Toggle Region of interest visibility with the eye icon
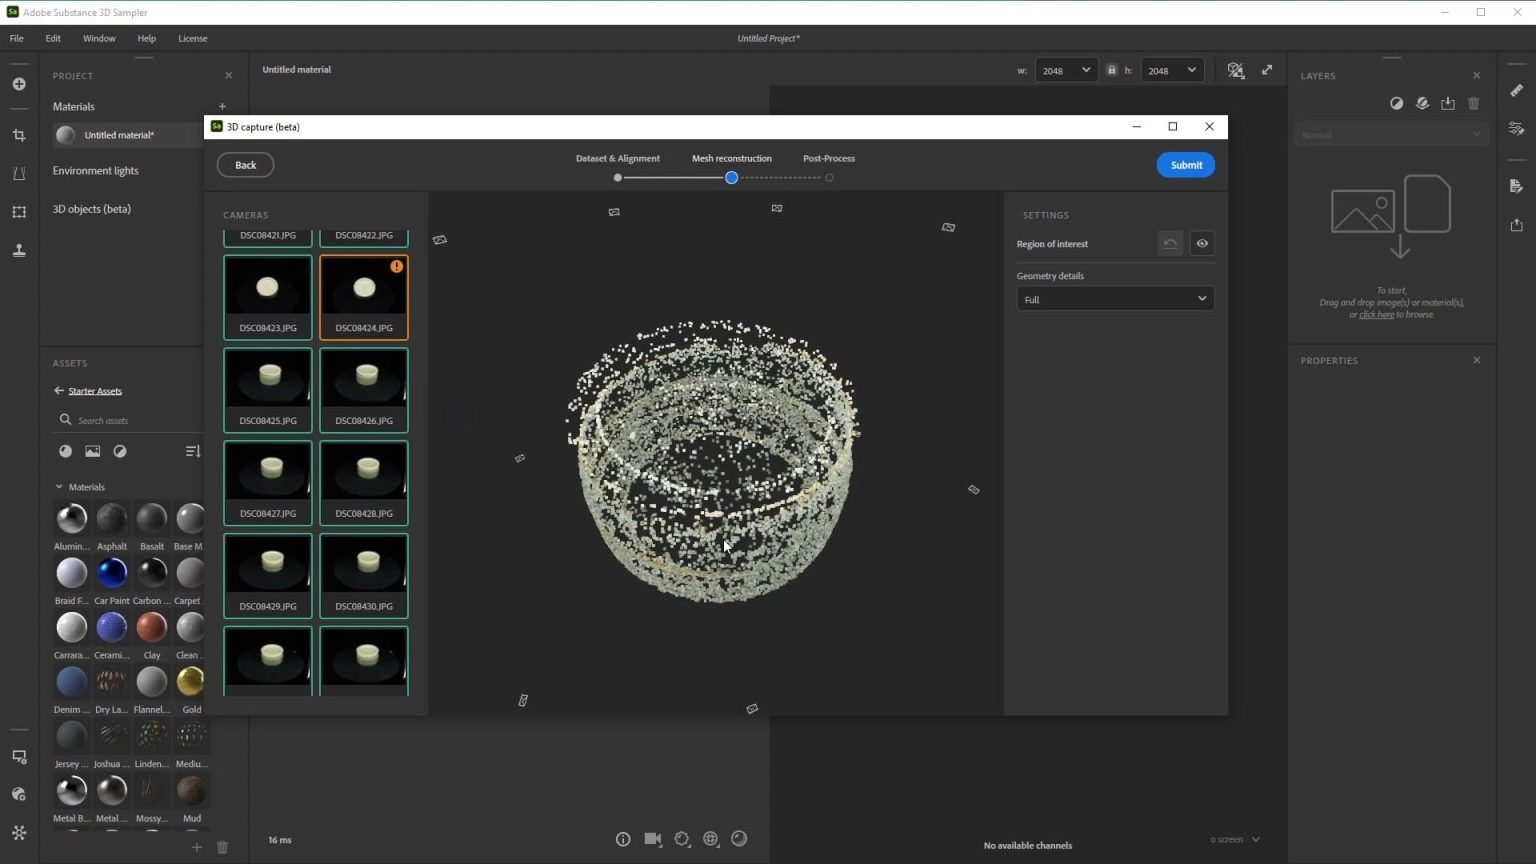Screen dimensions: 1536x864 point(1202,243)
